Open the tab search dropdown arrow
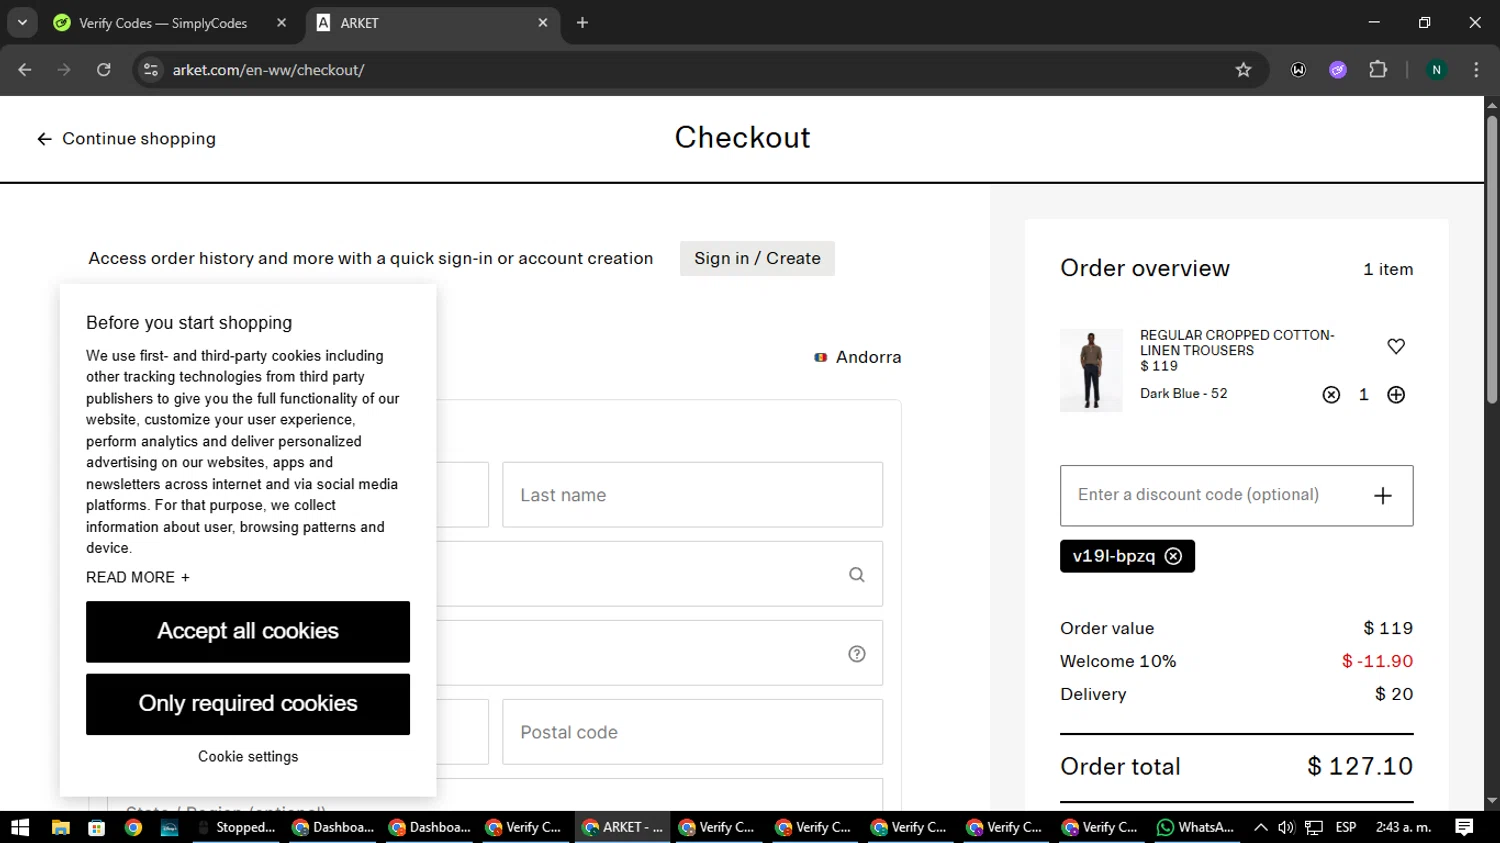Viewport: 1500px width, 843px height. click(x=22, y=22)
